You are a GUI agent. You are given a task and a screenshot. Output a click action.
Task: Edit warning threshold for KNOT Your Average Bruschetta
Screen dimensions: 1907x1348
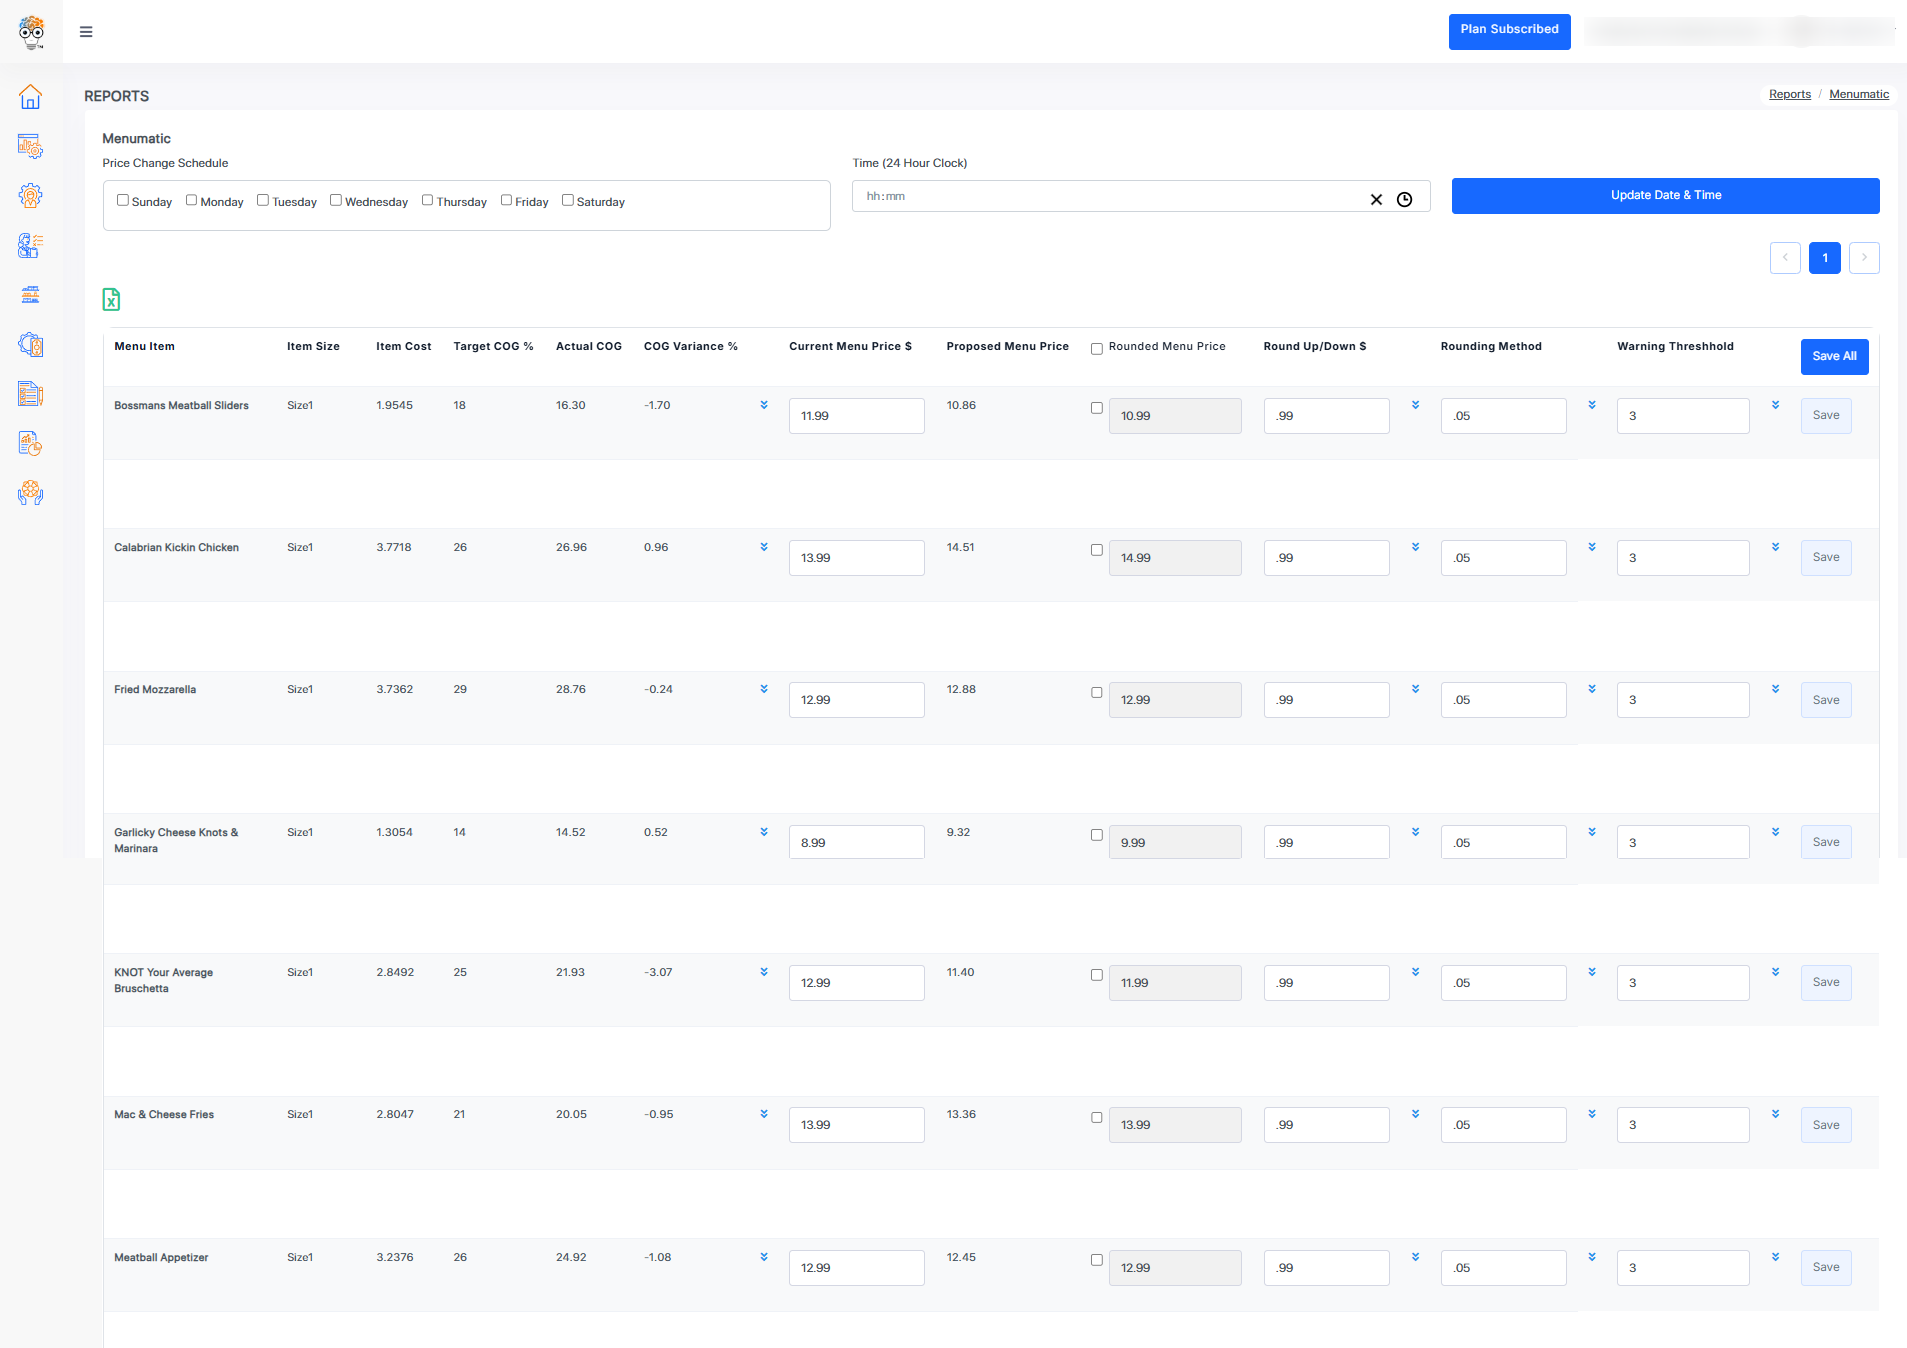click(1683, 983)
